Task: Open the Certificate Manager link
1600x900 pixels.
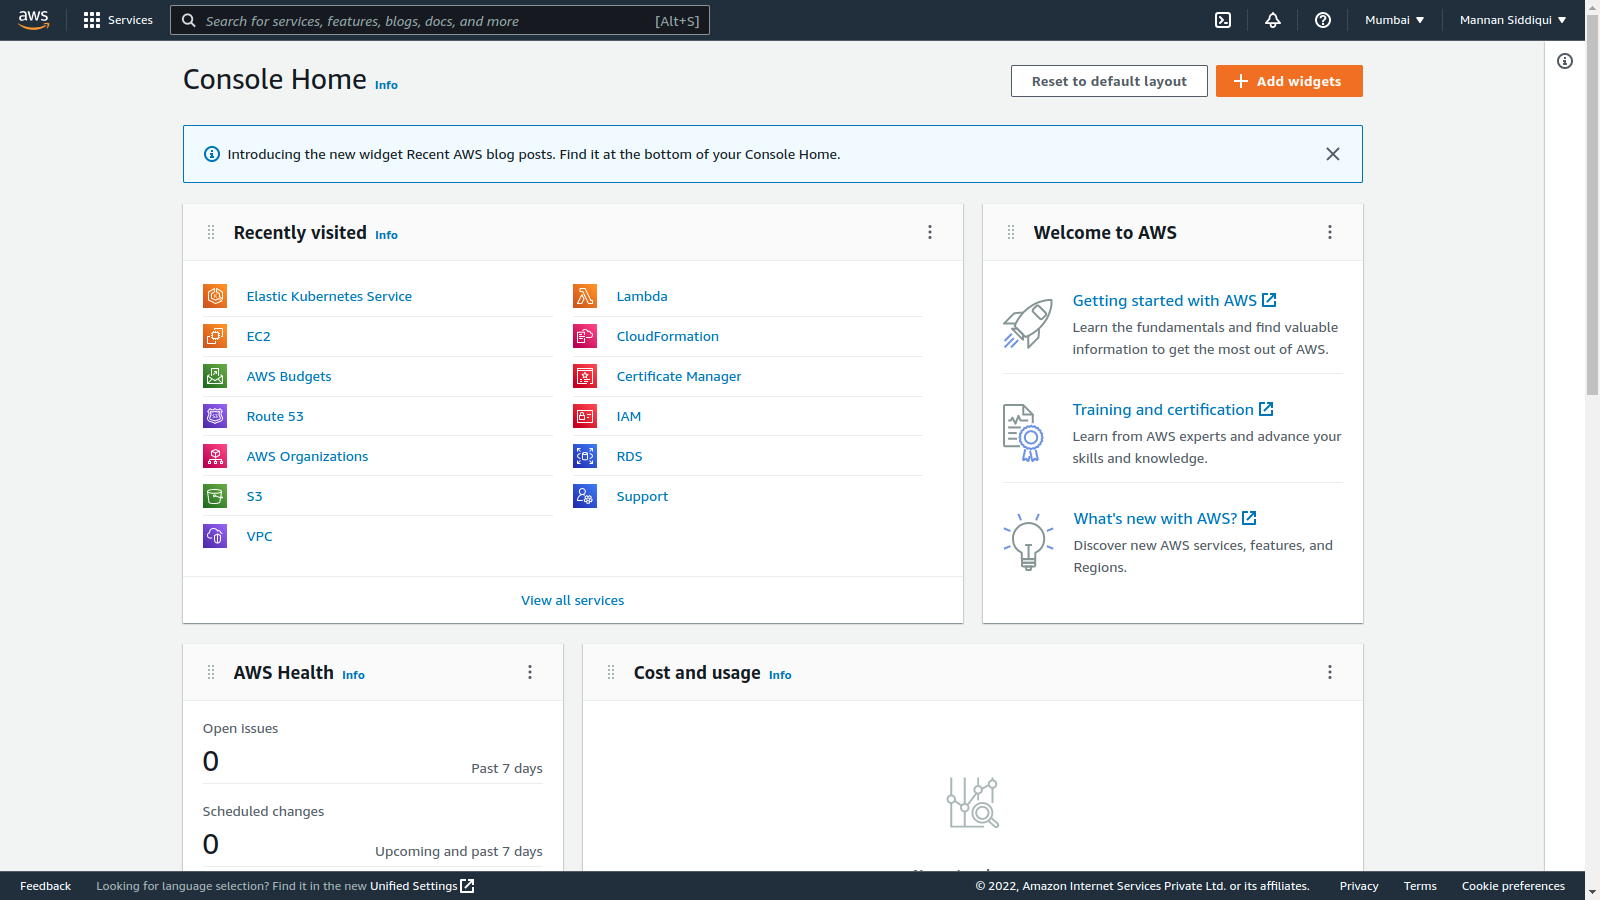Action: [679, 376]
